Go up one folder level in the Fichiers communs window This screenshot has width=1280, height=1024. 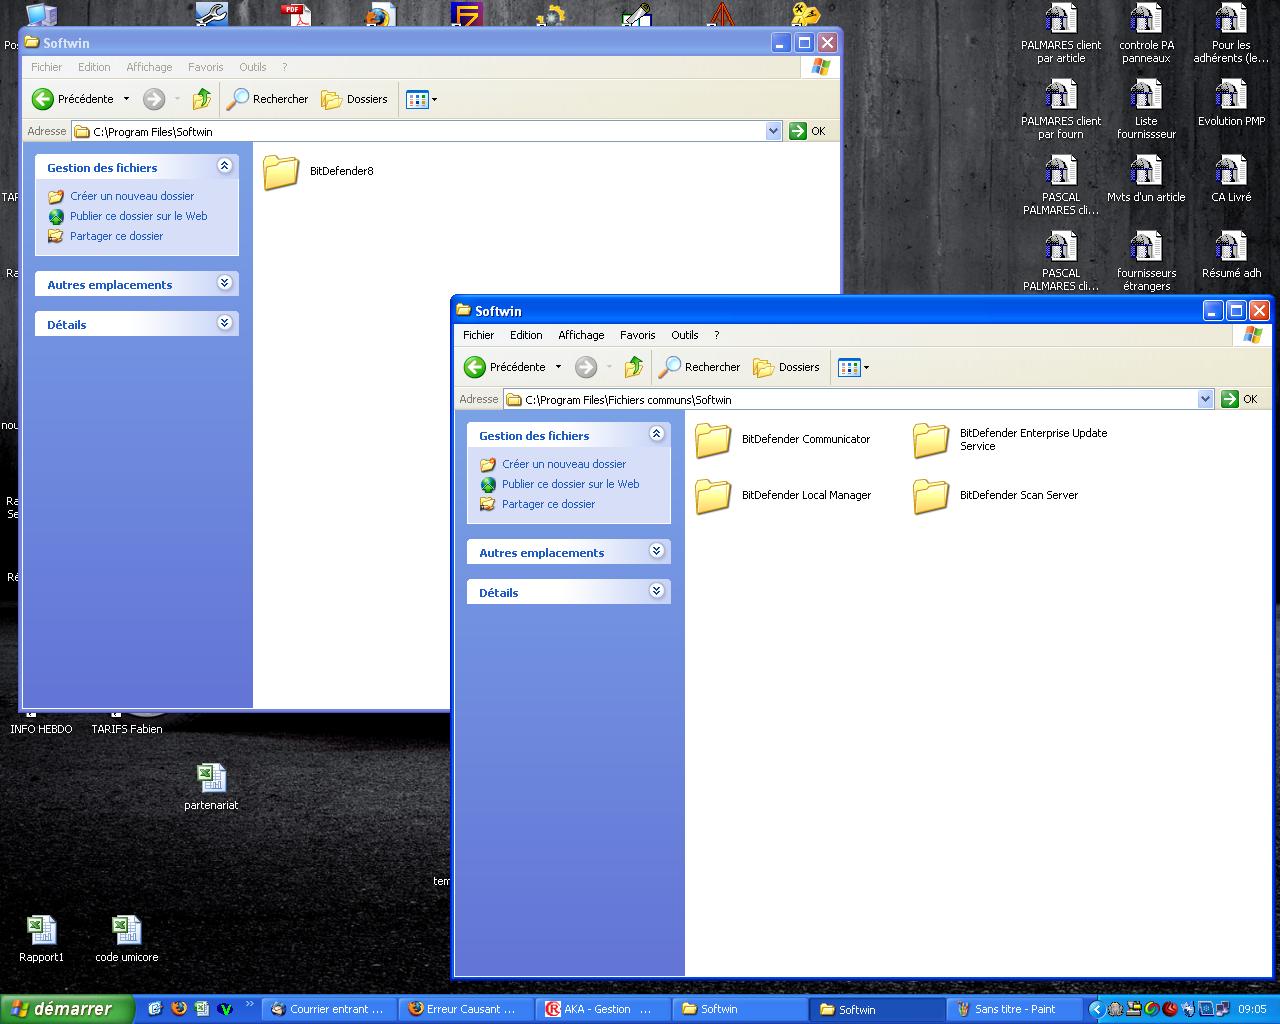[634, 367]
